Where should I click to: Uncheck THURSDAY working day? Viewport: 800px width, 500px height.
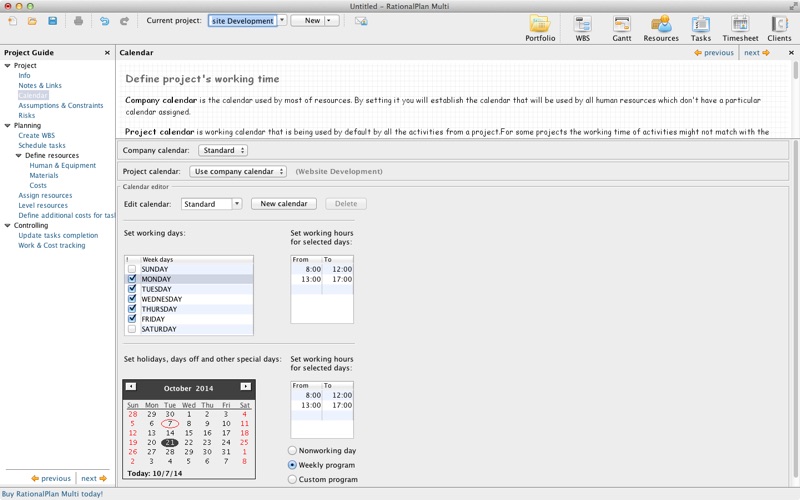pyautogui.click(x=132, y=309)
